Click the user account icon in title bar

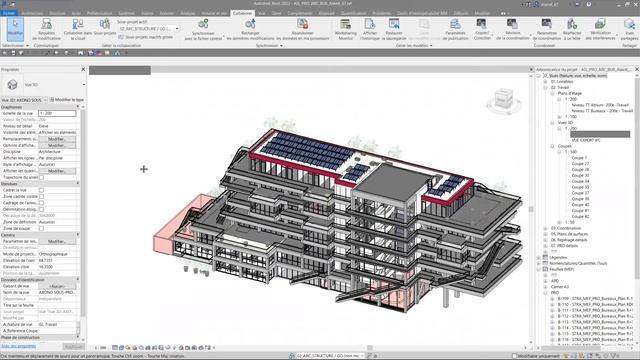click(x=537, y=4)
